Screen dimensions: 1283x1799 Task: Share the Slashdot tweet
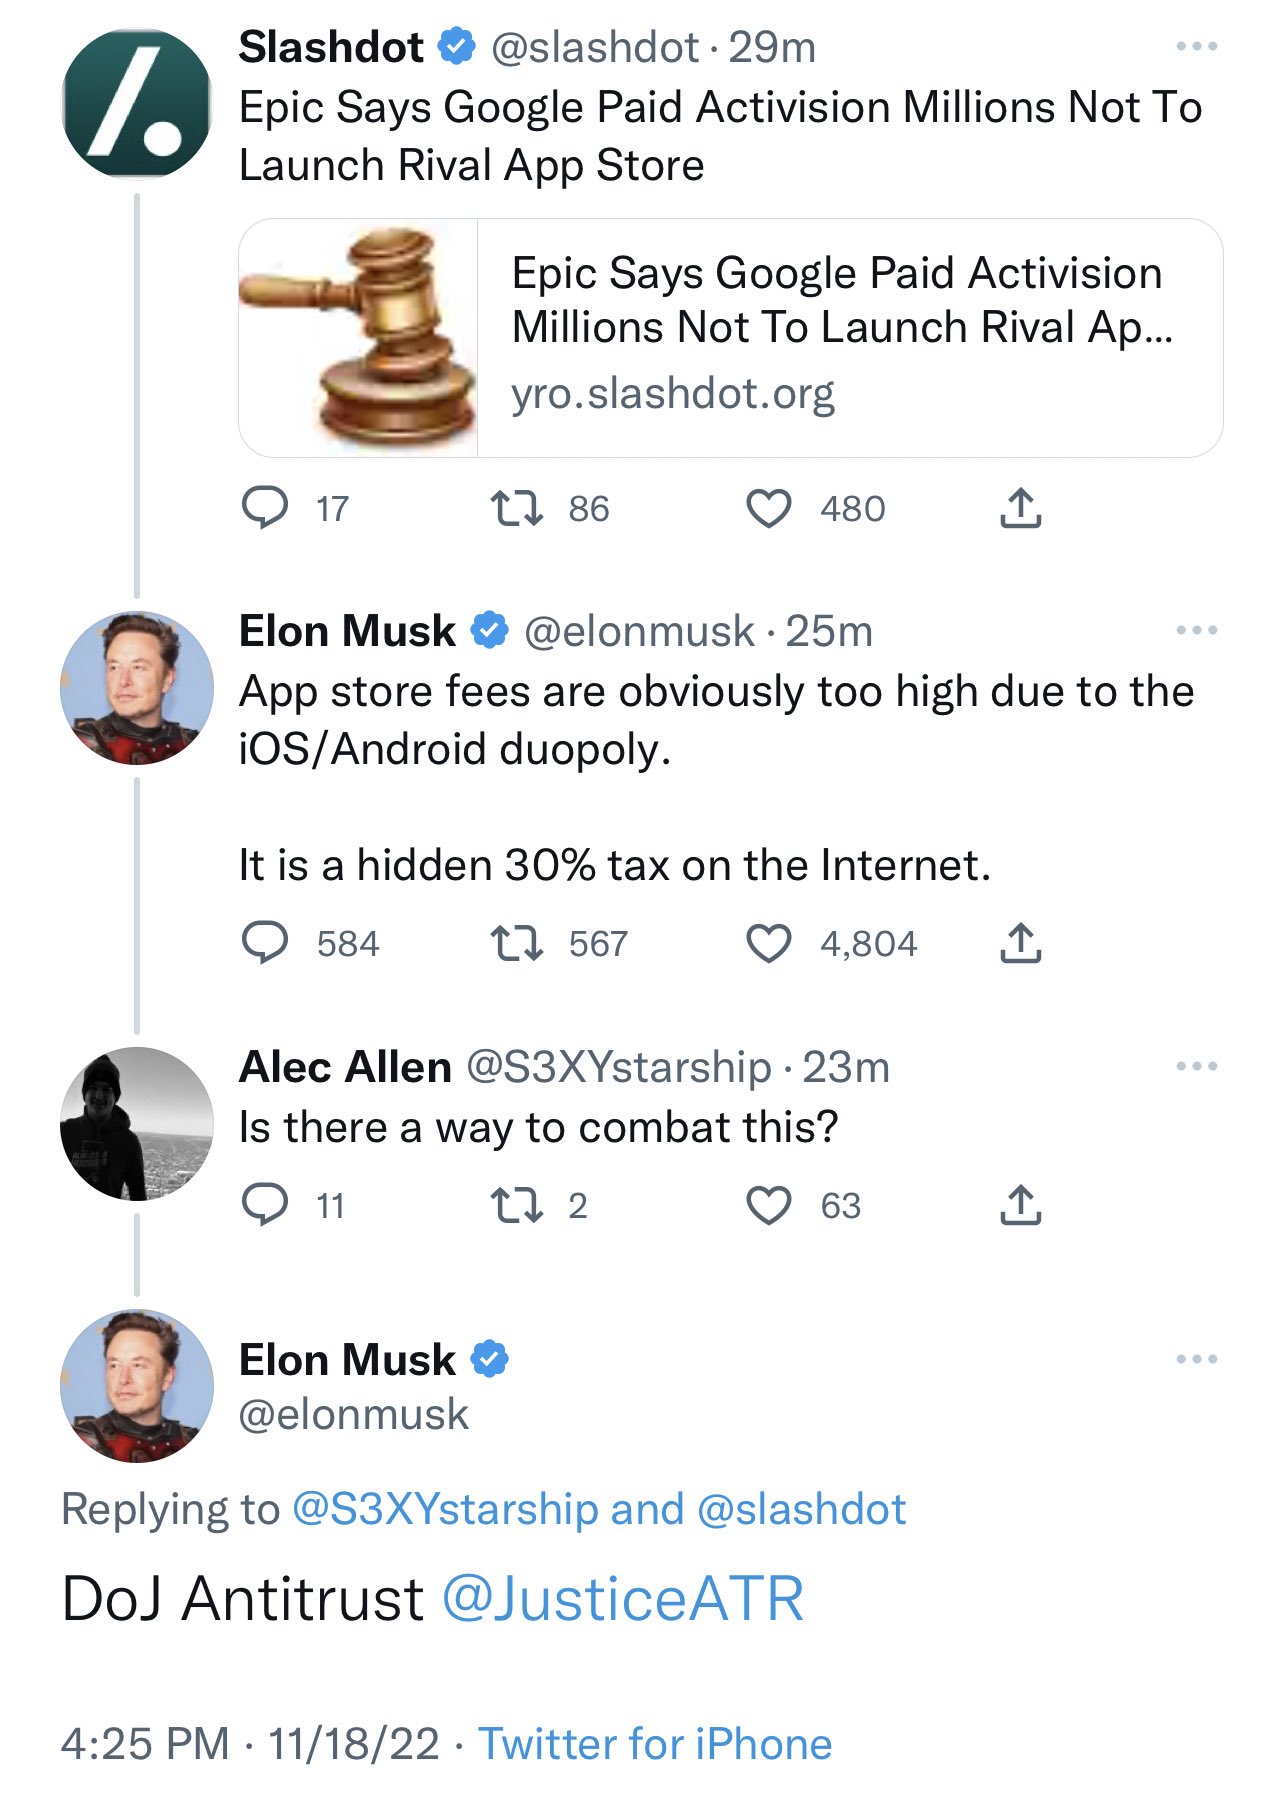pos(1020,508)
